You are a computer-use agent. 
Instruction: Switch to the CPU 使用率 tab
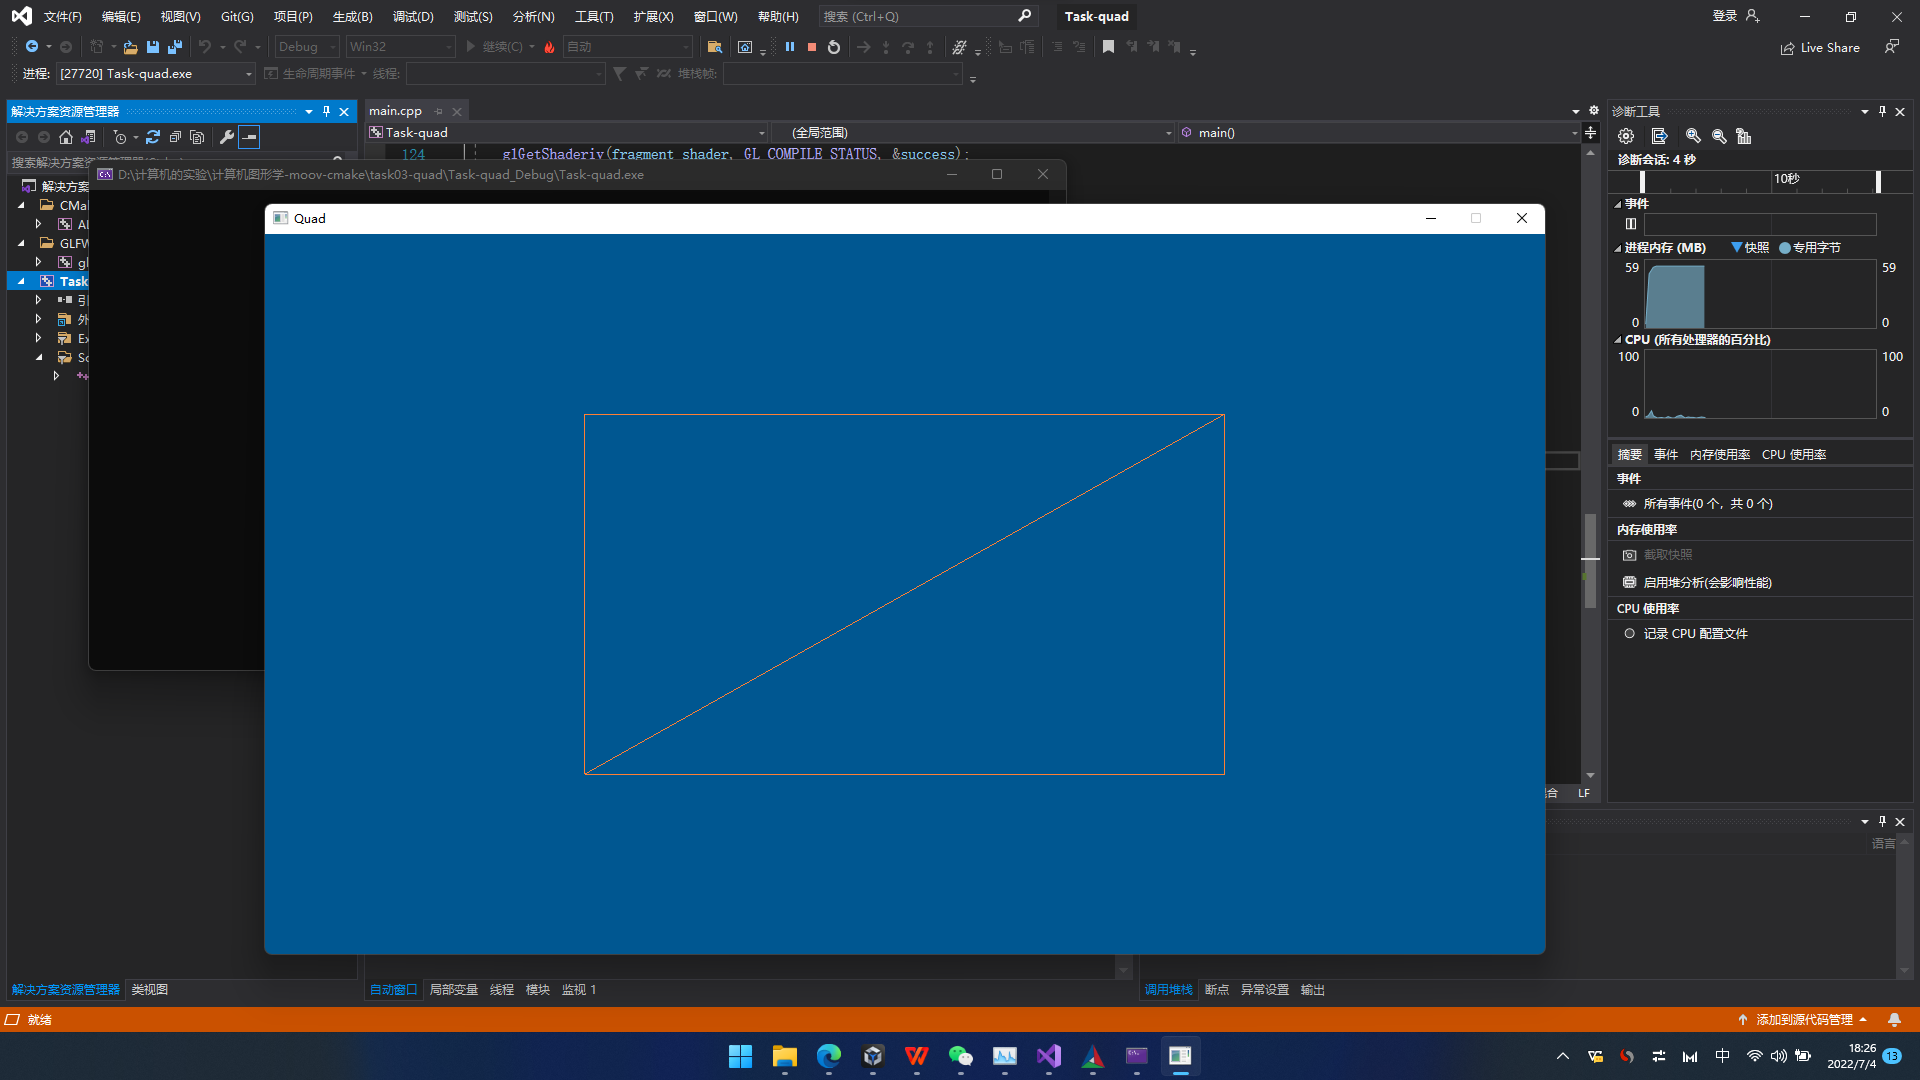pyautogui.click(x=1794, y=455)
